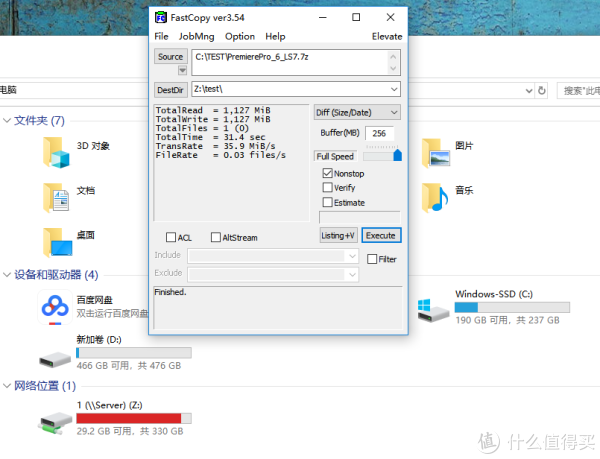Screen dimensions: 600x459
Task: Open the Explorer address bar history dropdown
Action: point(529,91)
